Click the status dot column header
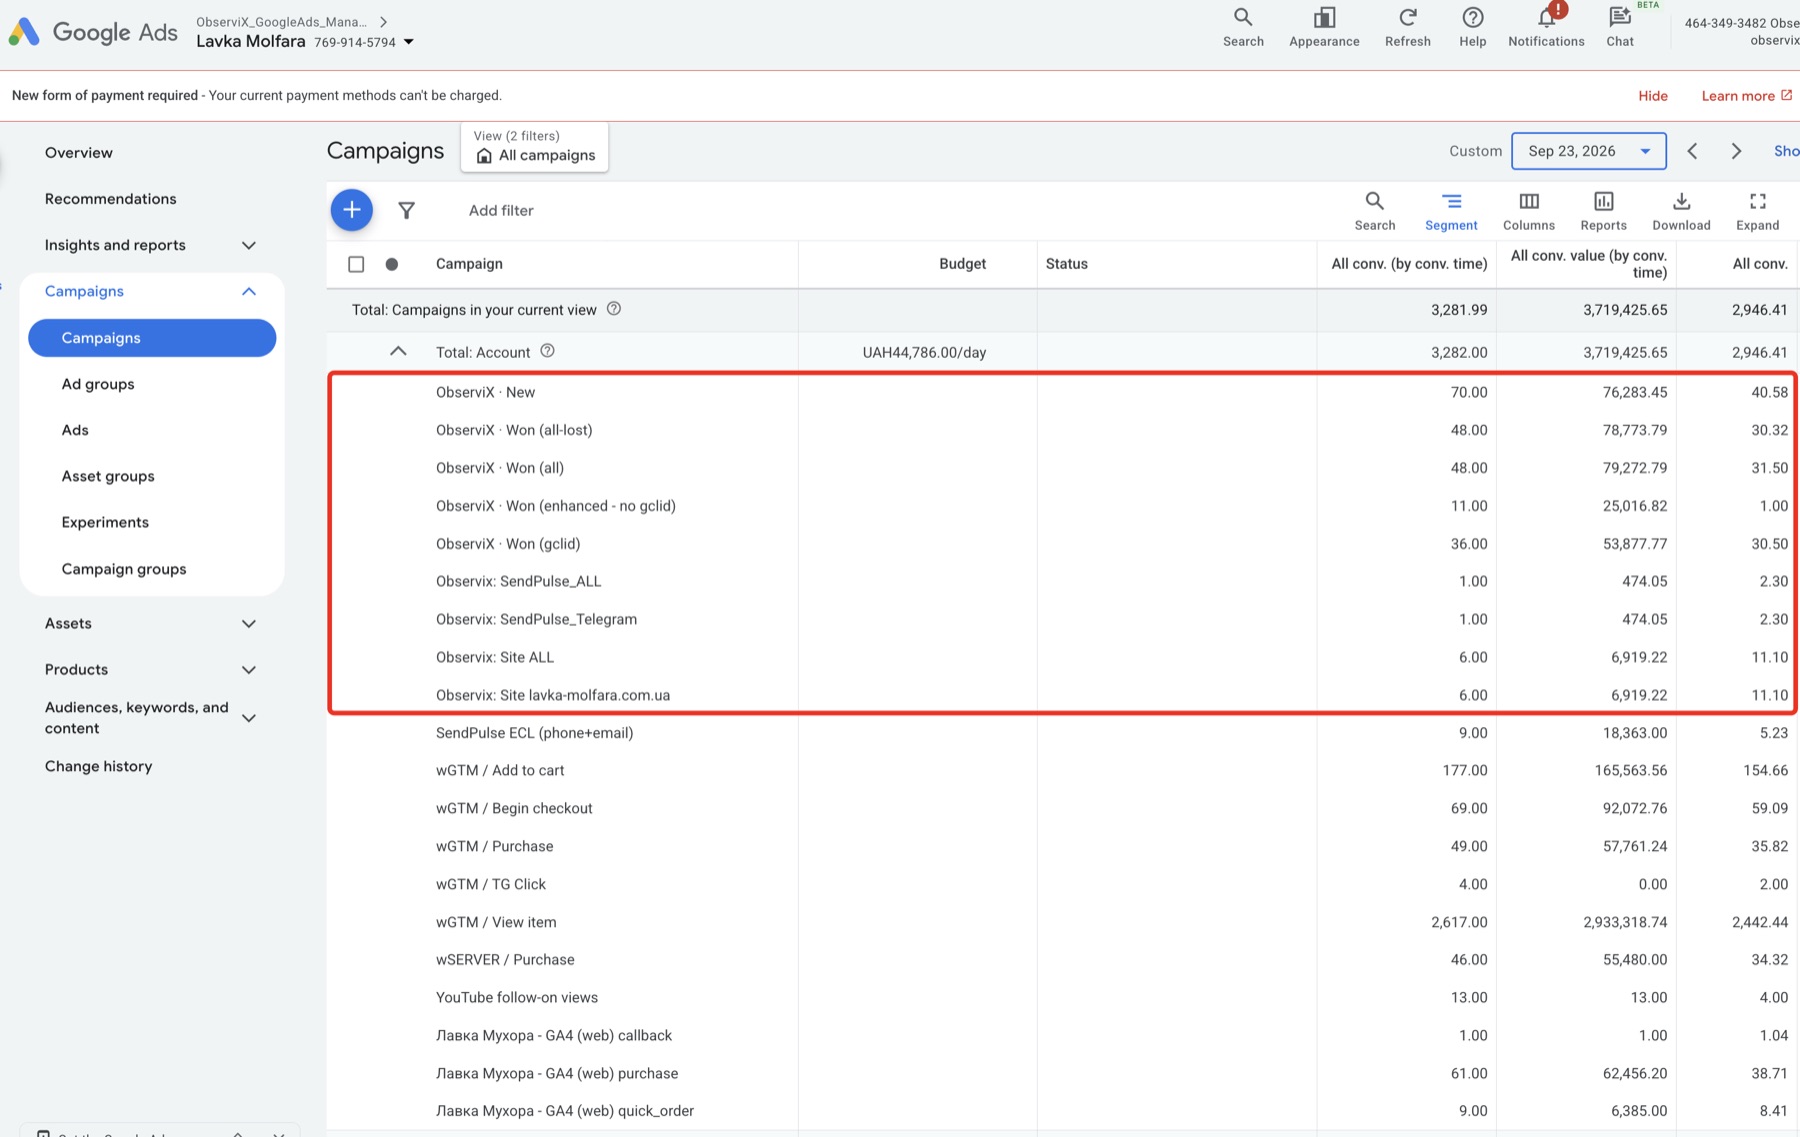The image size is (1800, 1137). (x=392, y=264)
